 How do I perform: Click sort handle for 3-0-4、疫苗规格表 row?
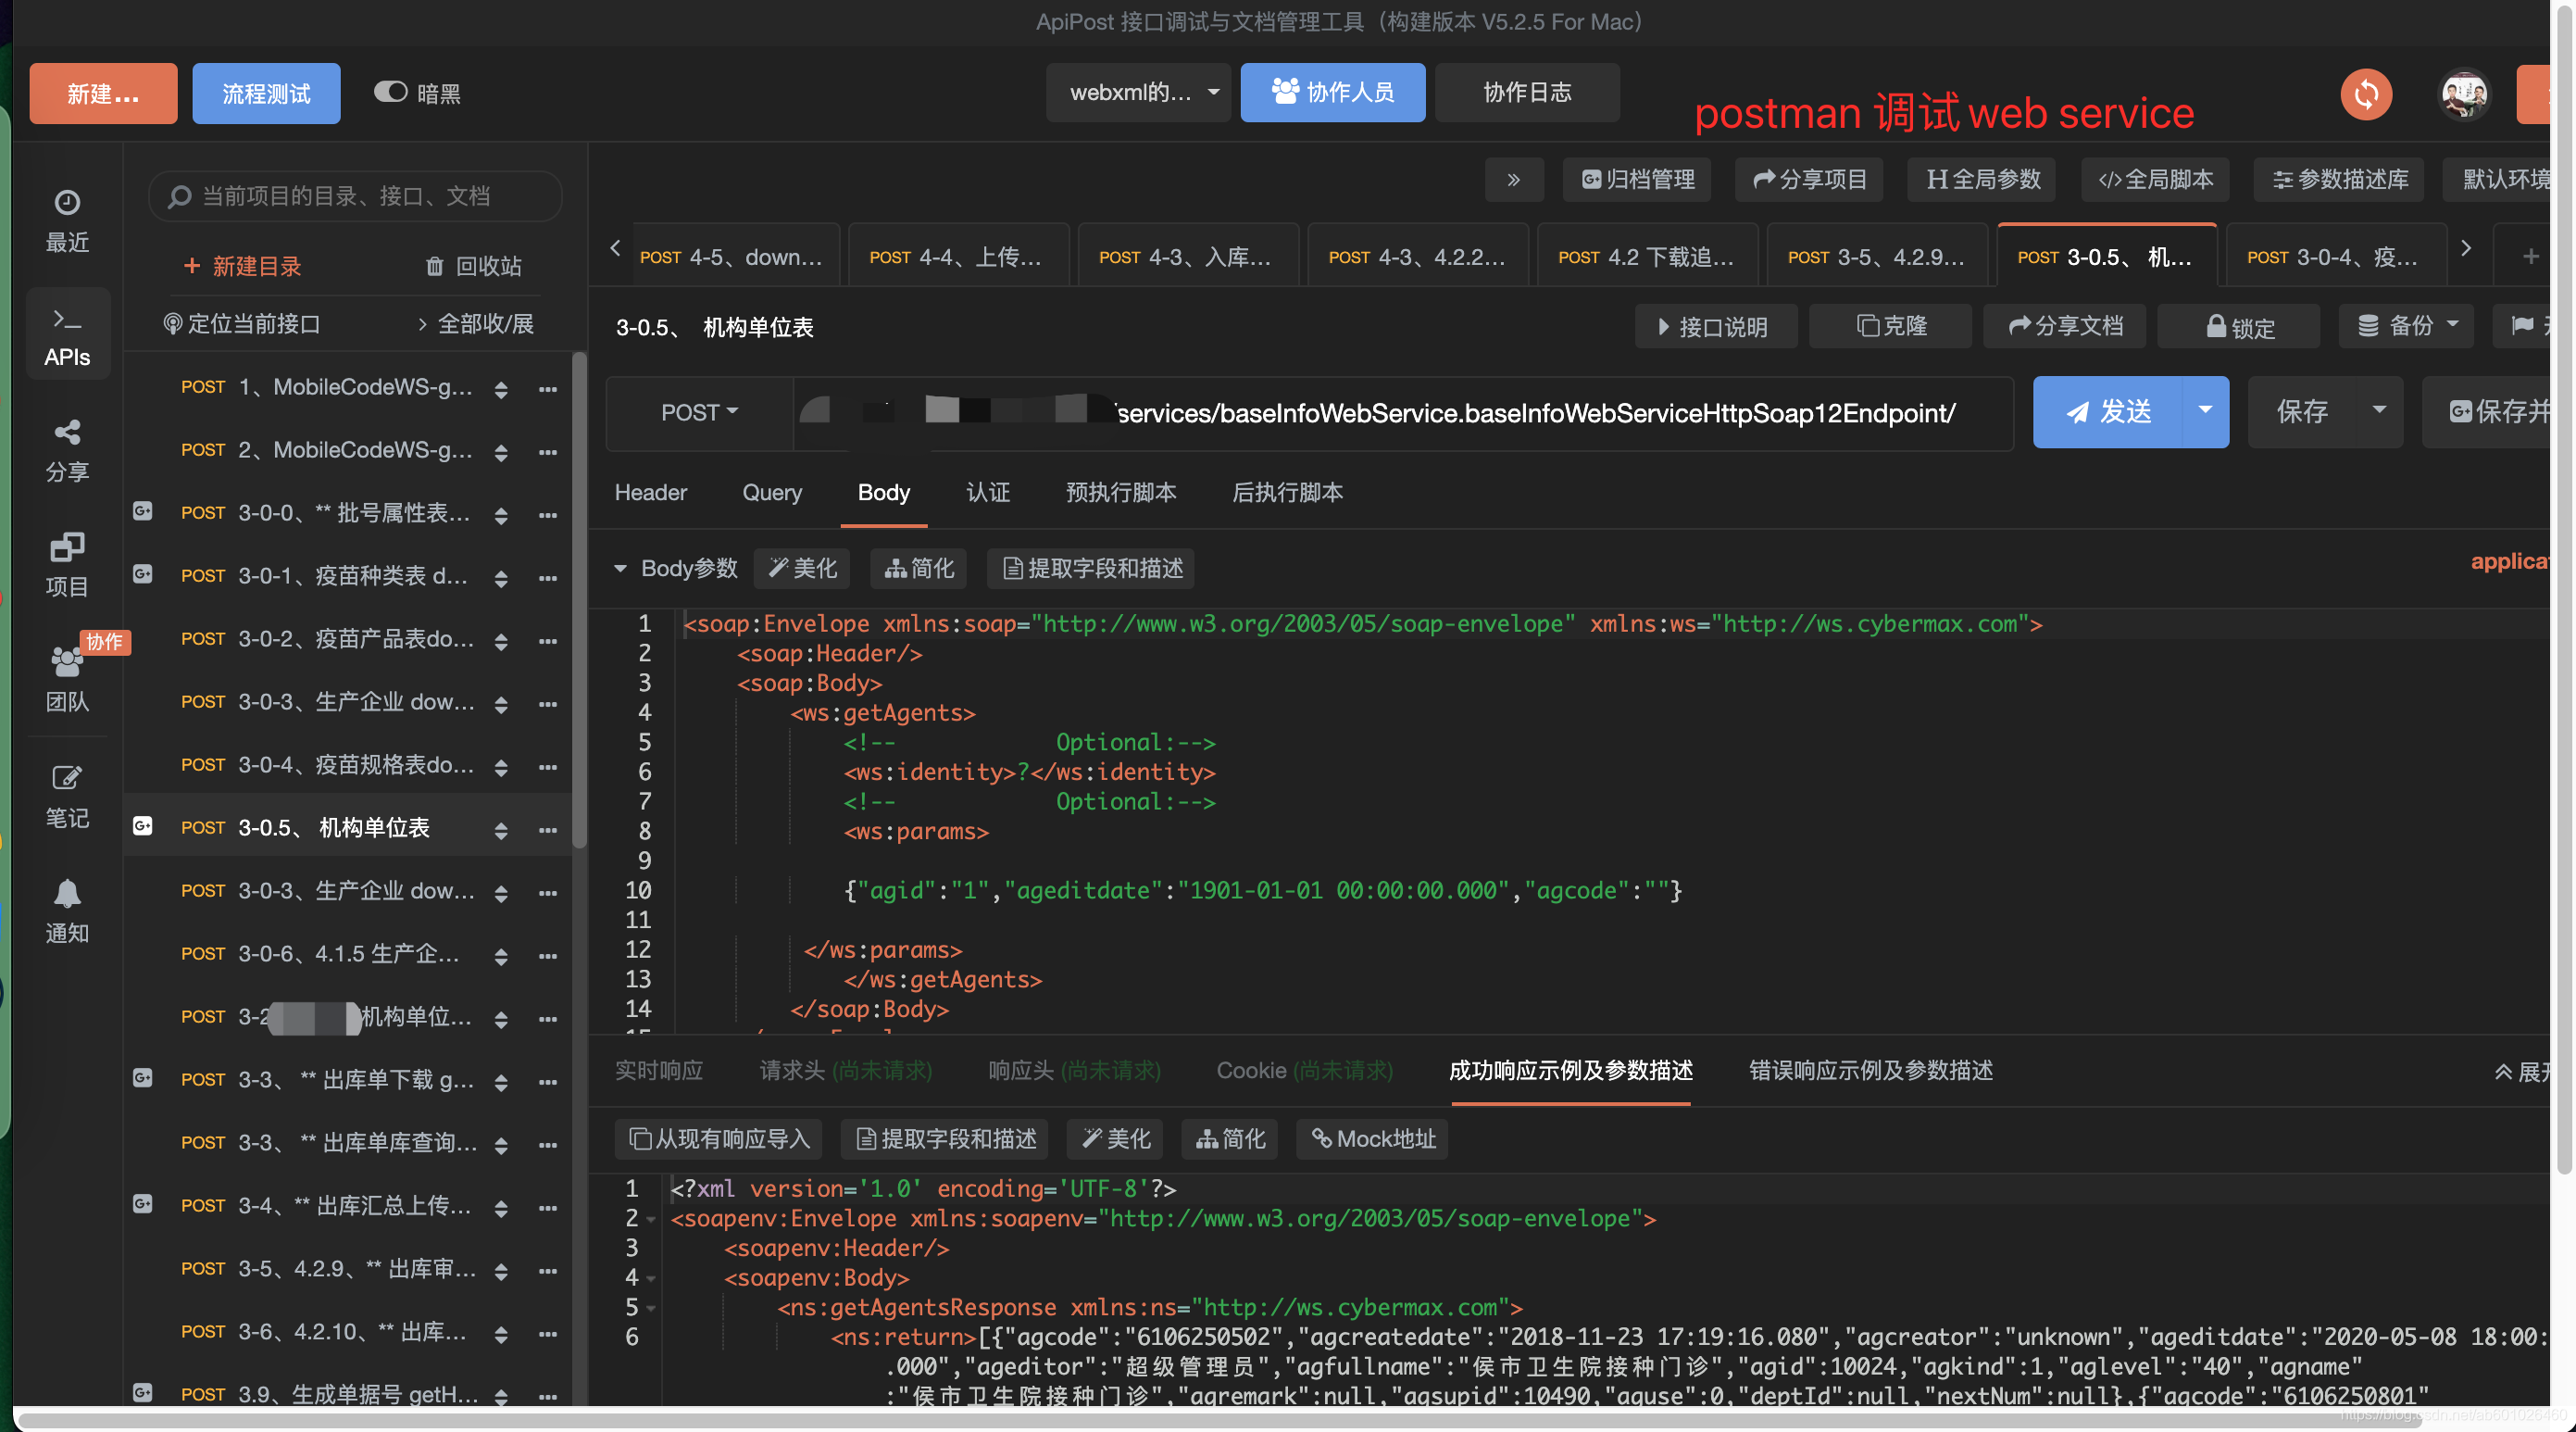pyautogui.click(x=501, y=767)
